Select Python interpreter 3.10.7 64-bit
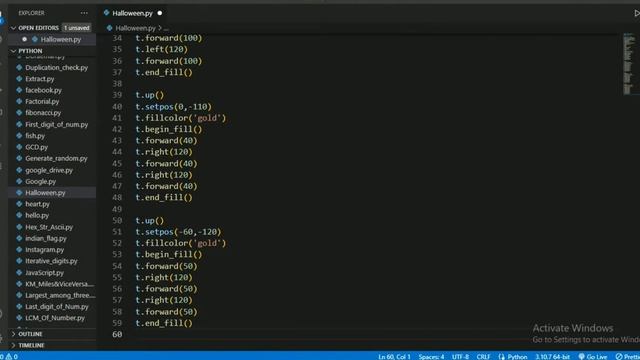 pyautogui.click(x=552, y=356)
